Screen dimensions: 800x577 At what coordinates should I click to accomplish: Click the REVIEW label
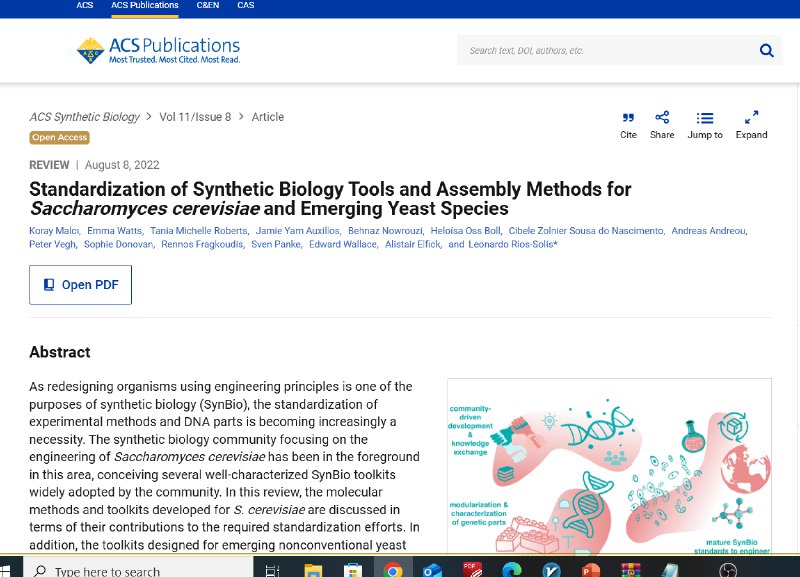point(49,165)
